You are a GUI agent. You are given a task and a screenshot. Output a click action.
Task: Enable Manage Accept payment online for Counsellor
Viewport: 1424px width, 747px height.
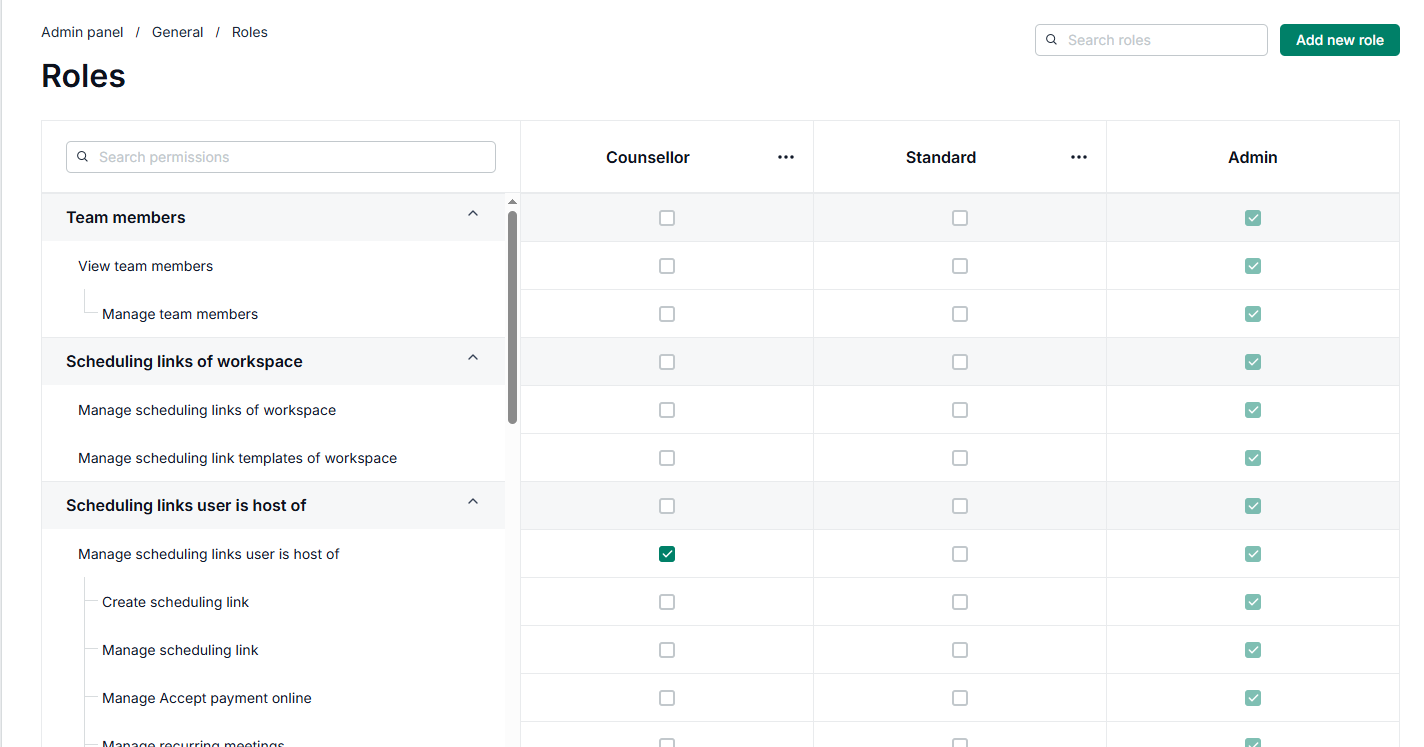click(x=667, y=698)
